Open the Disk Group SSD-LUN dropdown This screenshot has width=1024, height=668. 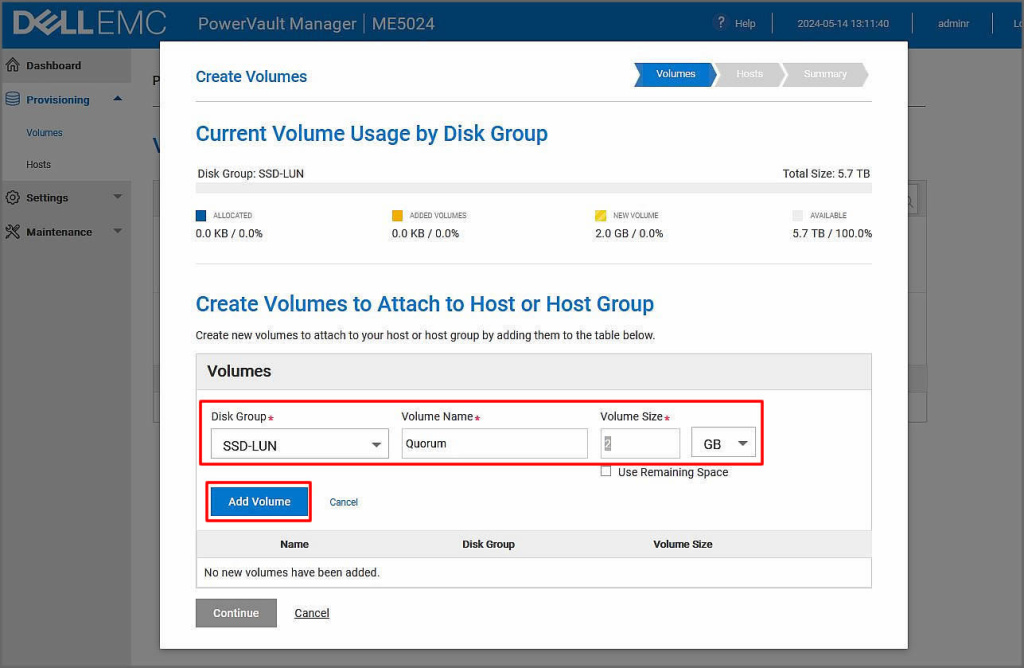tap(299, 445)
